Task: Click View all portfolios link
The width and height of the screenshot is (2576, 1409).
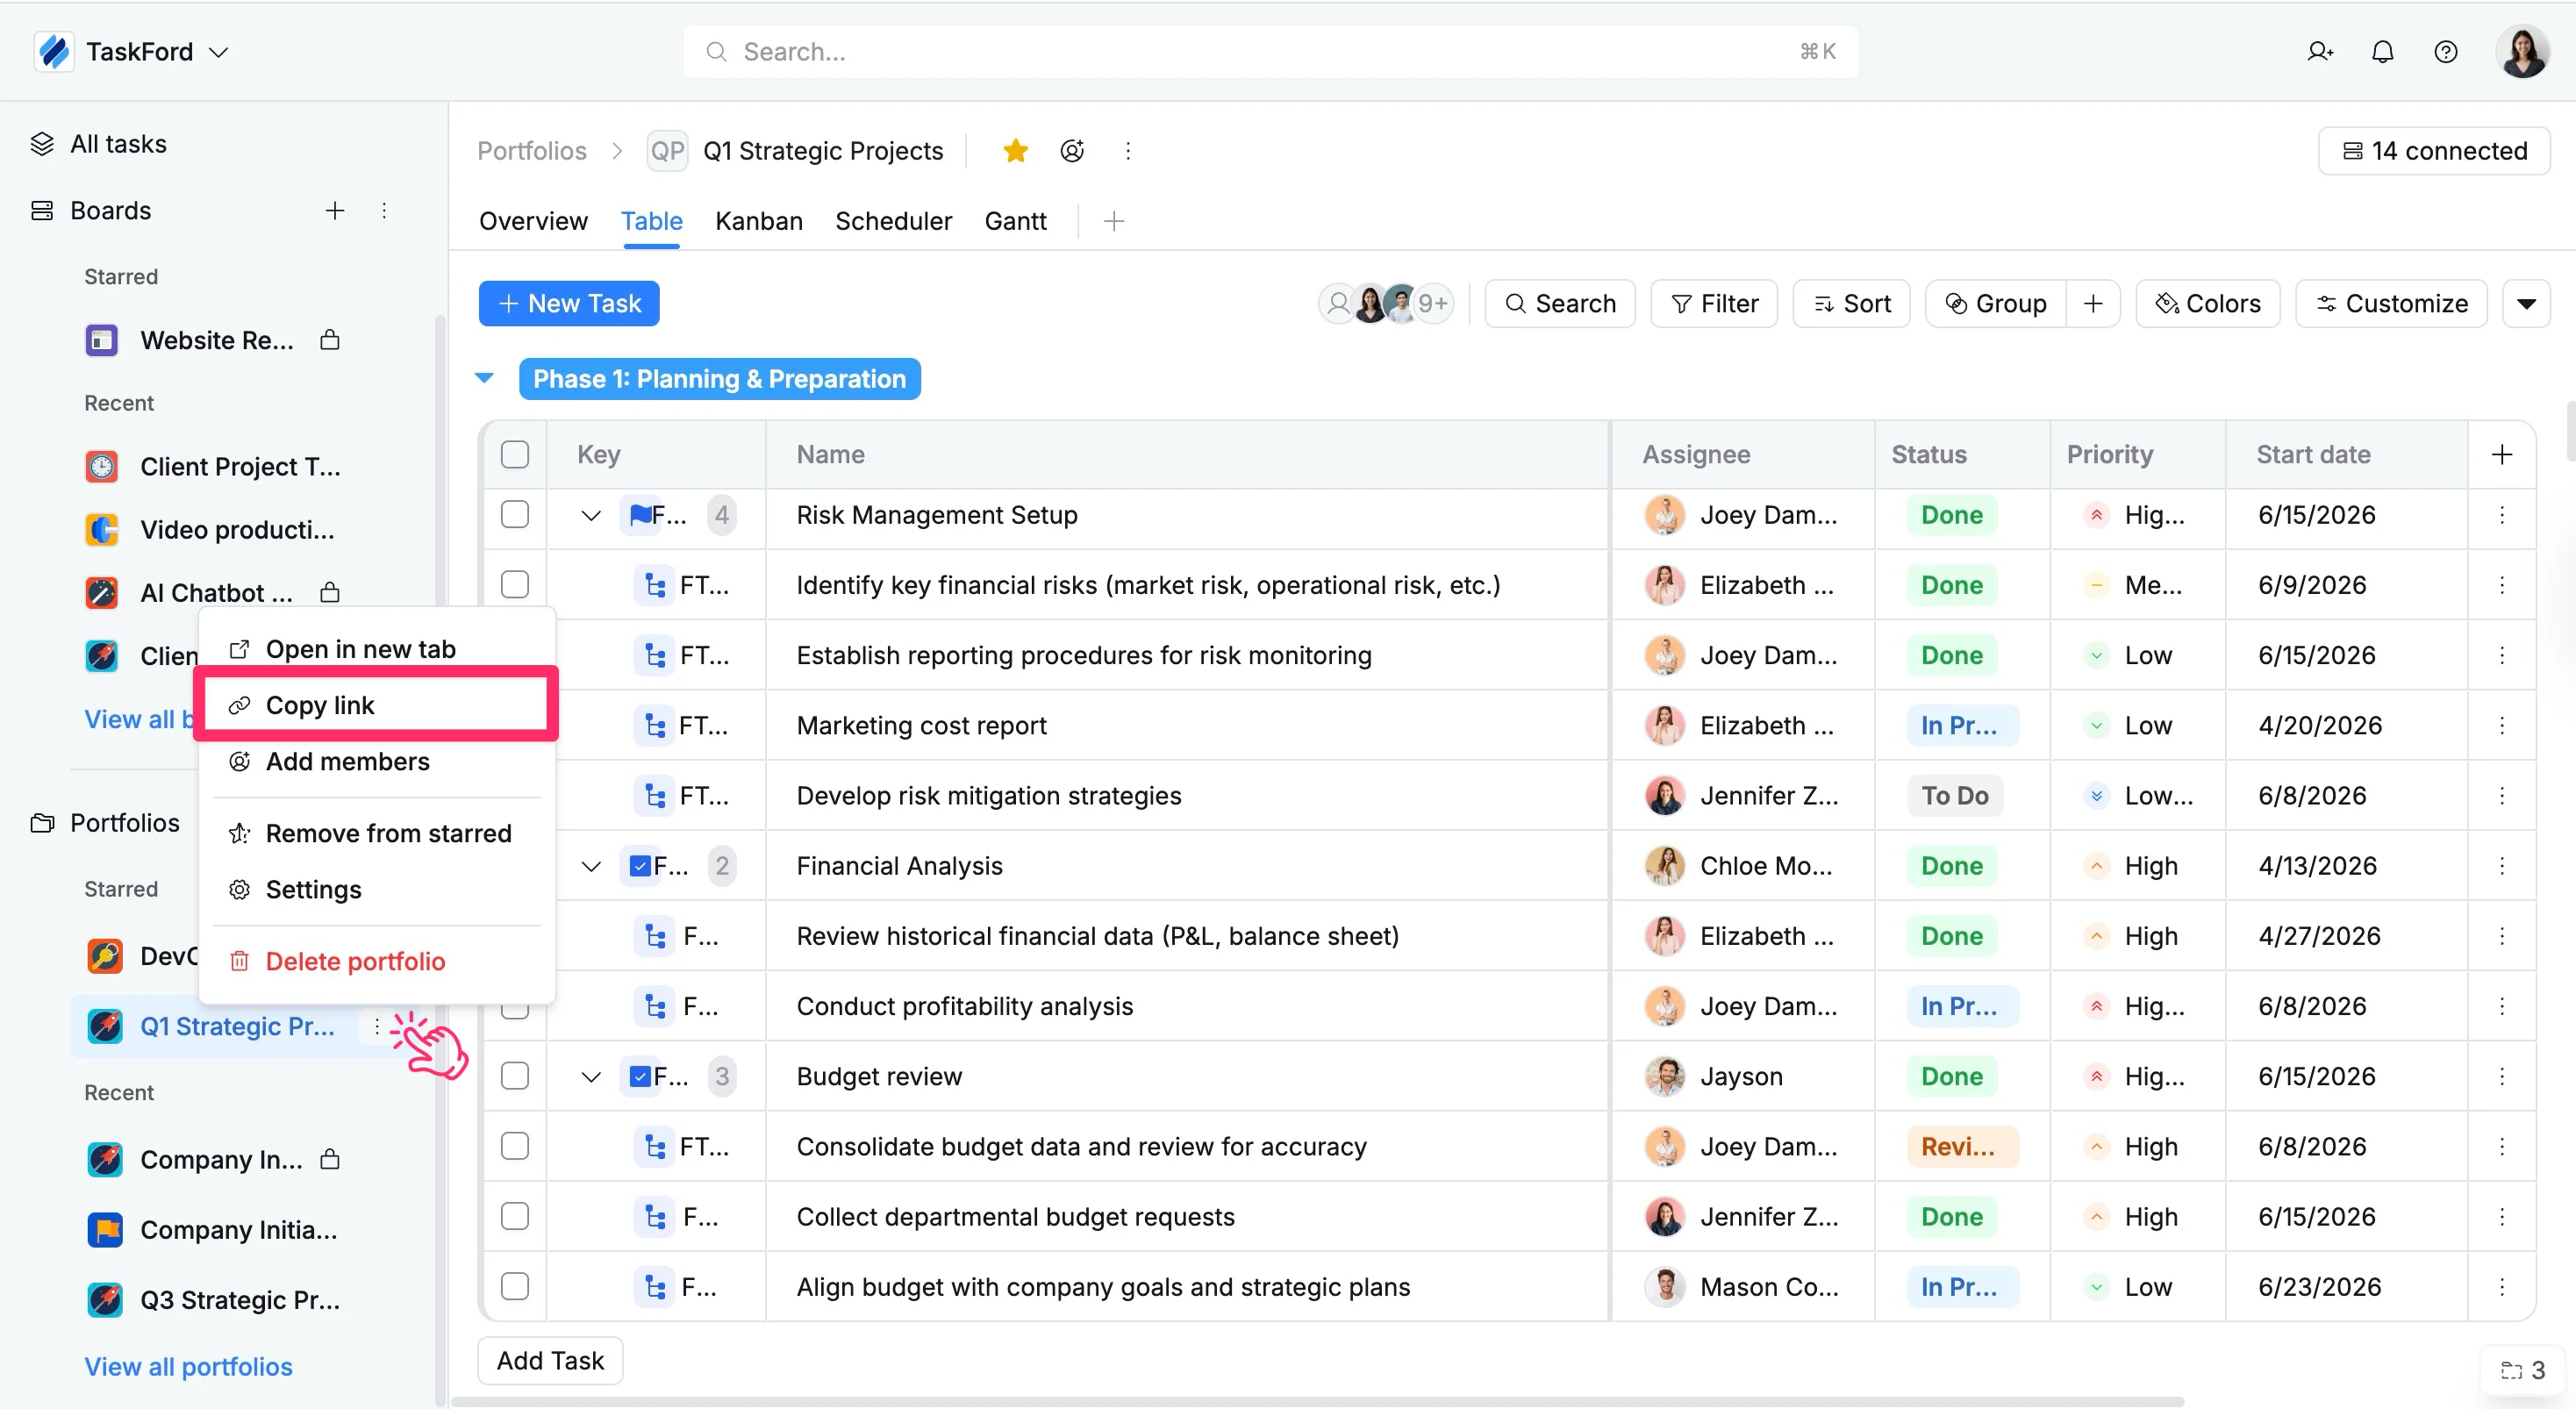Action: pos(188,1367)
